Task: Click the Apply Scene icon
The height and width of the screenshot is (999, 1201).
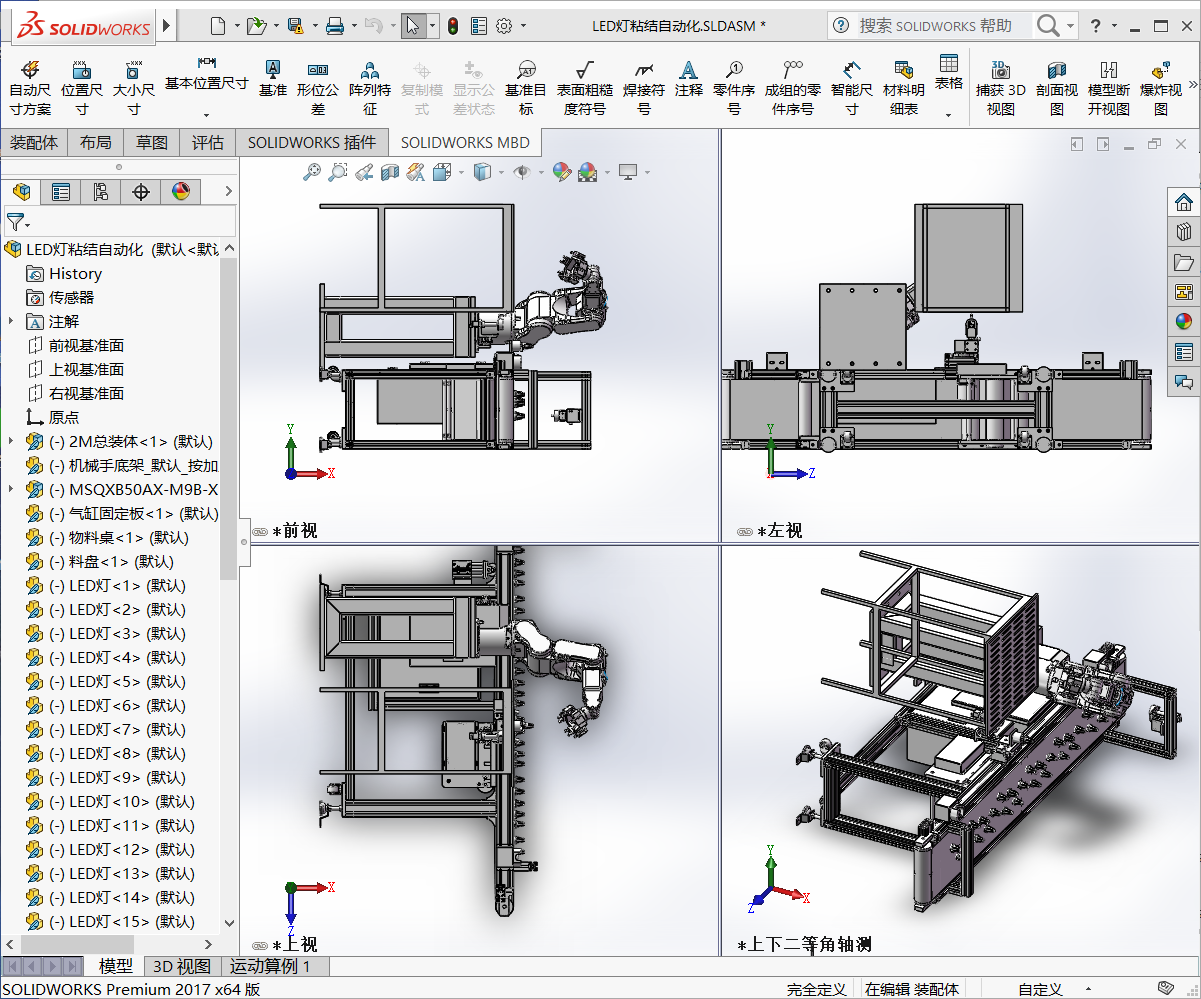Action: point(587,172)
